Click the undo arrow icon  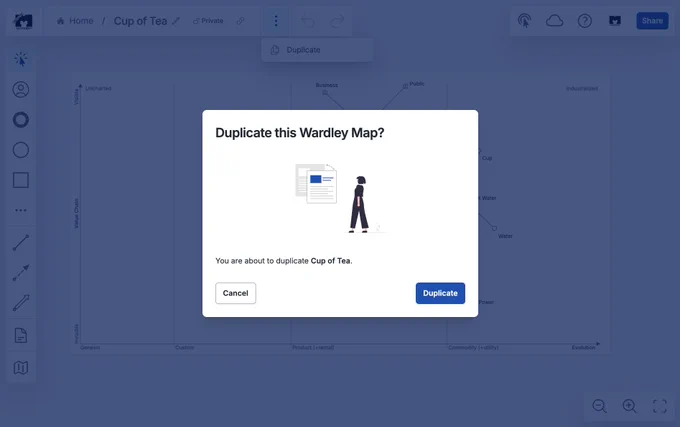tap(308, 21)
